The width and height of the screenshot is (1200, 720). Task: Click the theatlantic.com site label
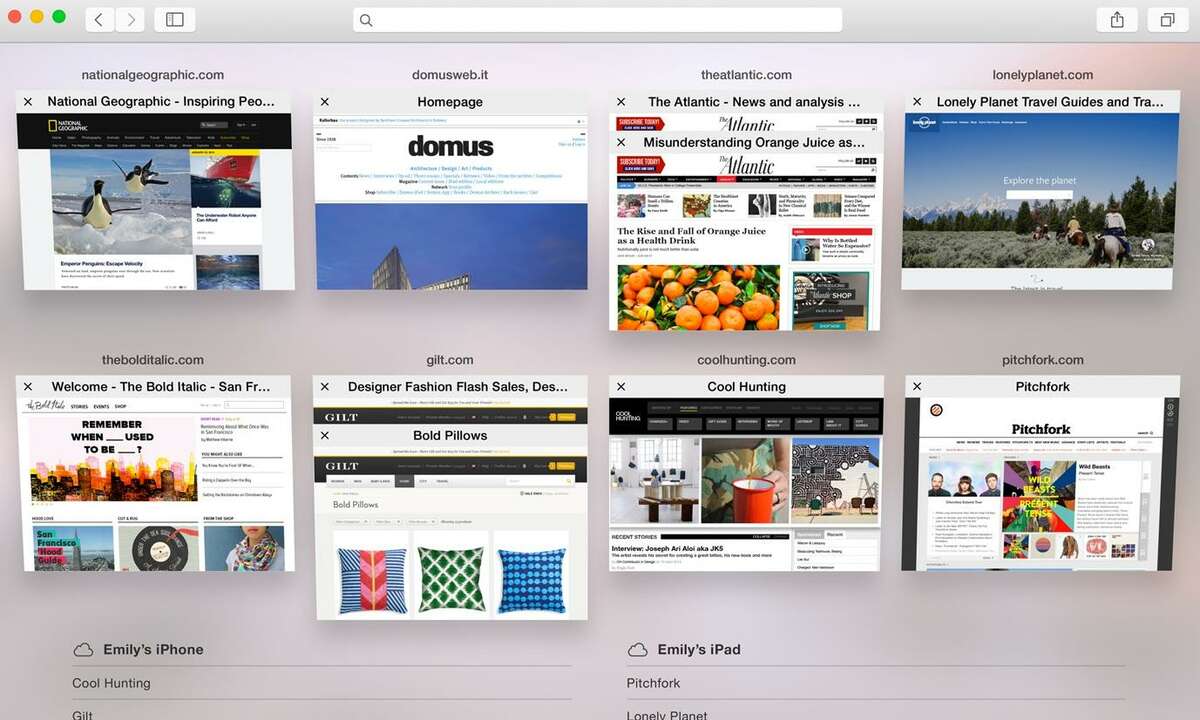pos(746,75)
